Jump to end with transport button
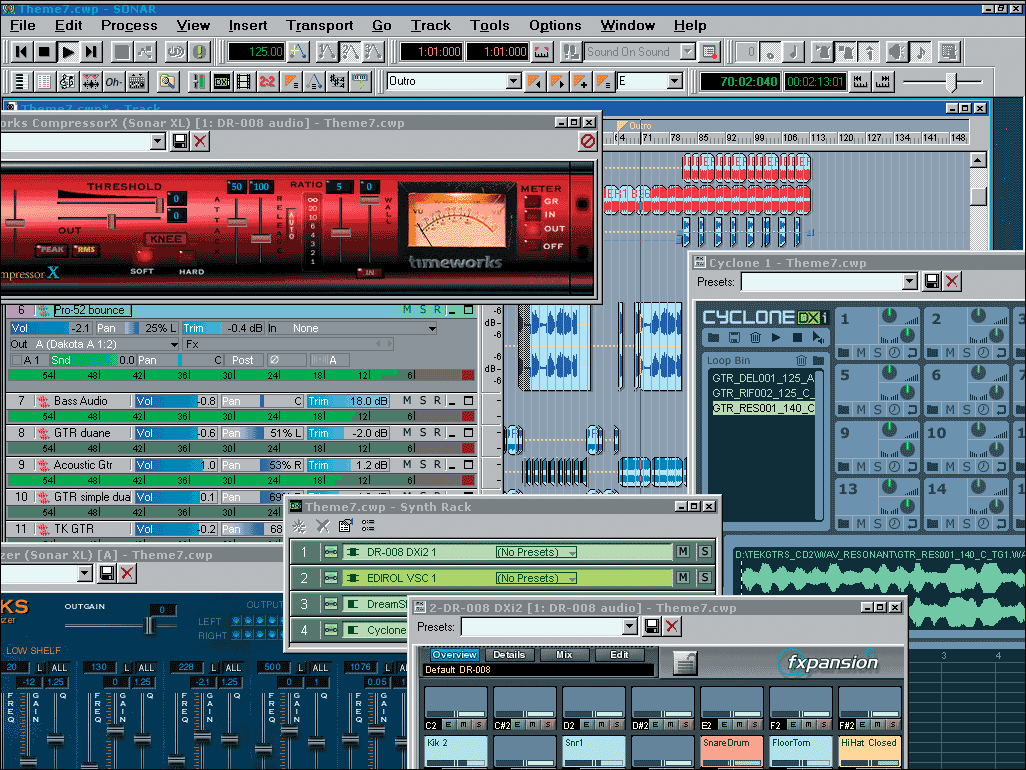The image size is (1026, 770). pos(92,52)
